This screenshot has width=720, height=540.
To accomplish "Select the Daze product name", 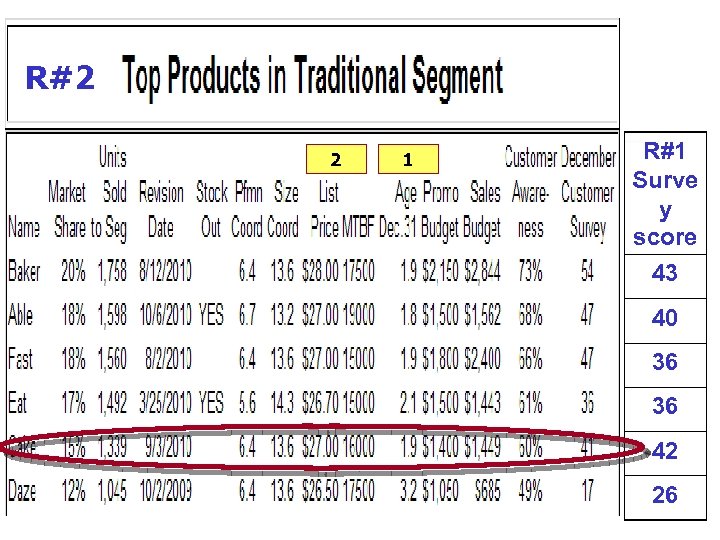I will click(22, 491).
